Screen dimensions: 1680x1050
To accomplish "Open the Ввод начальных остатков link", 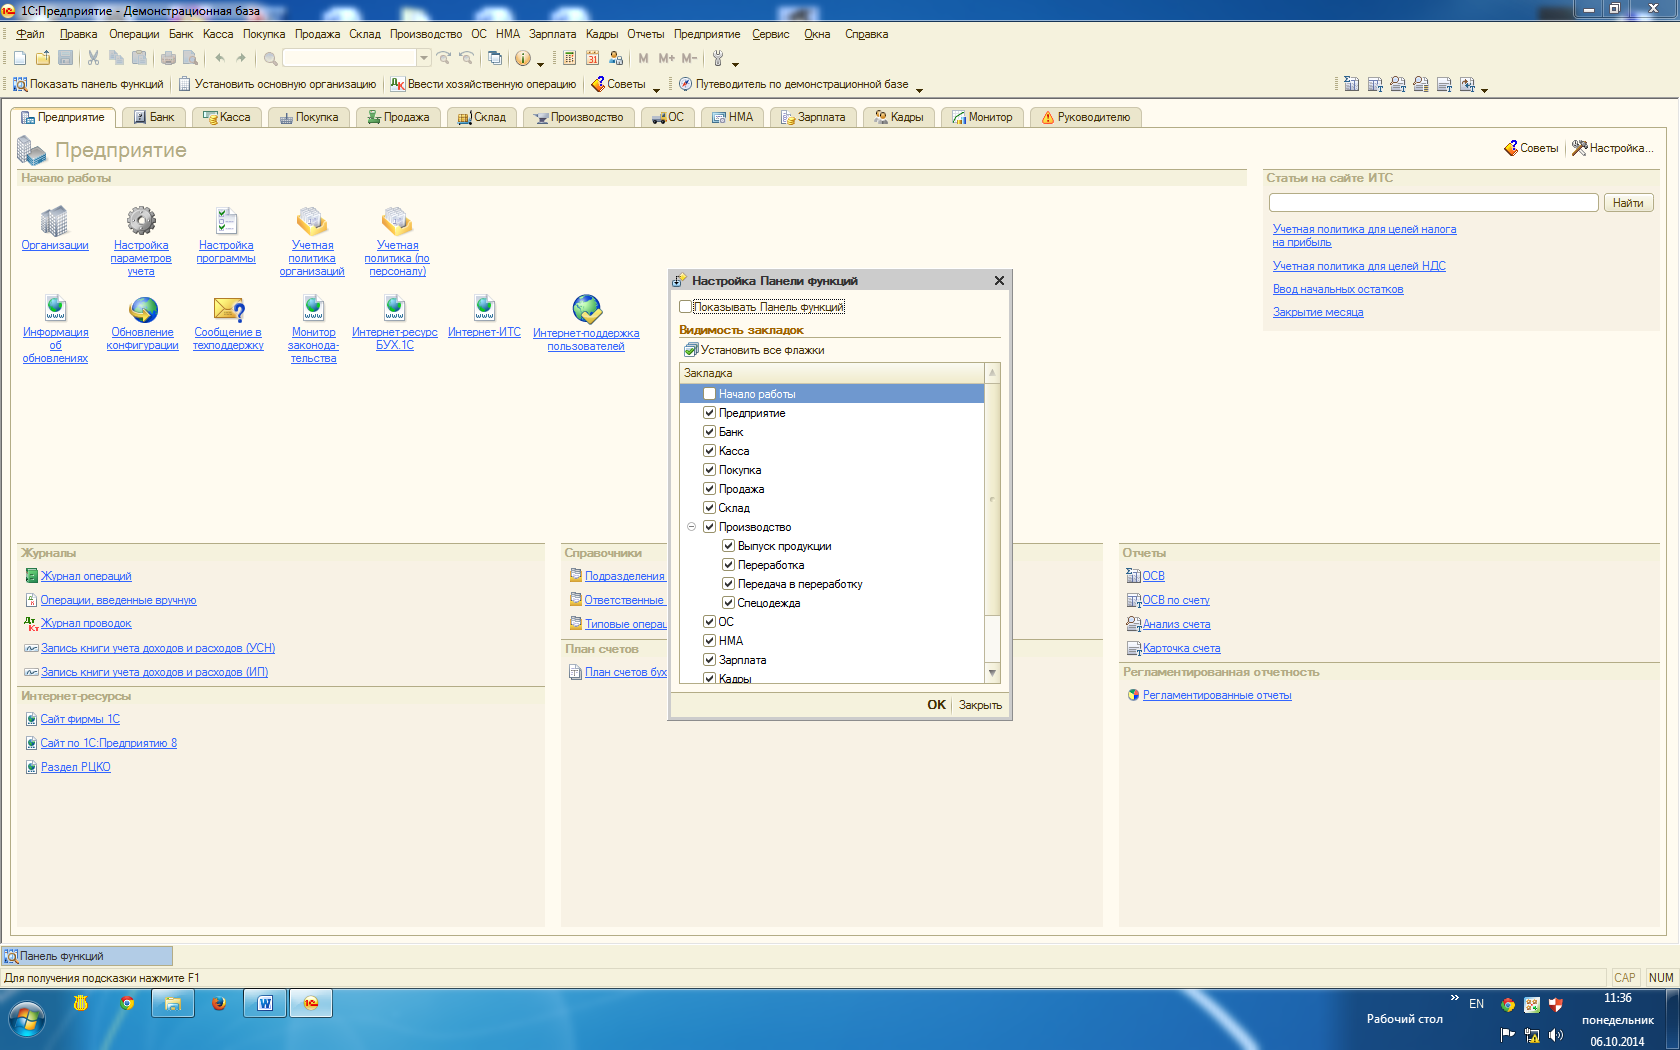I will (x=1338, y=289).
